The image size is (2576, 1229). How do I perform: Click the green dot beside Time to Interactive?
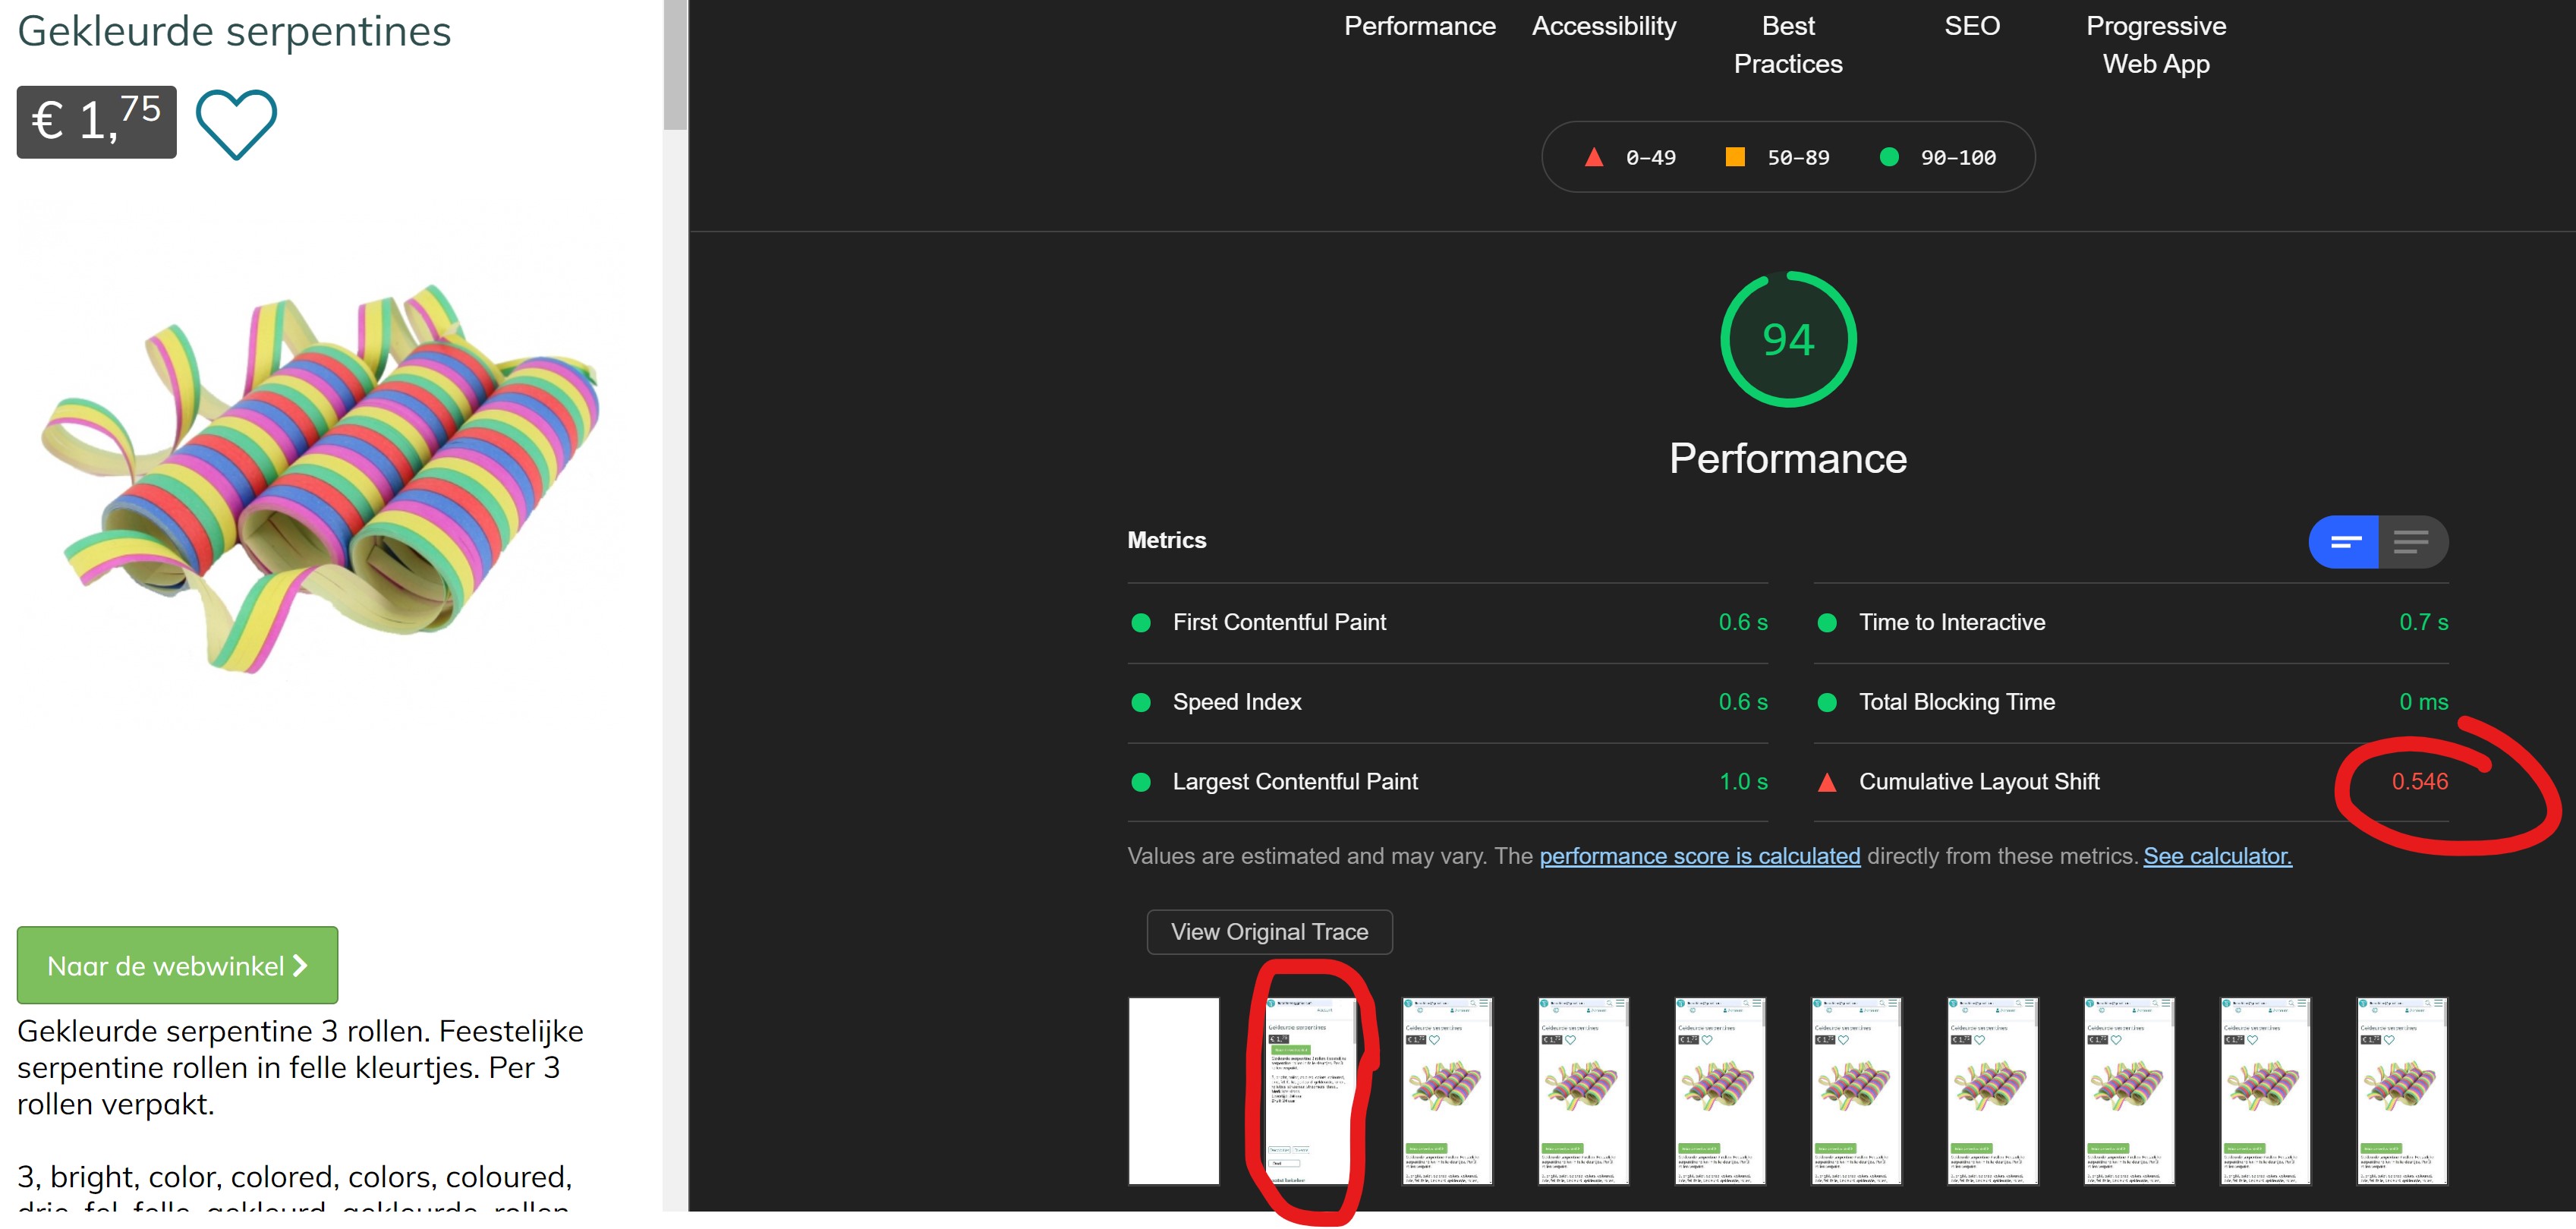coord(1826,623)
